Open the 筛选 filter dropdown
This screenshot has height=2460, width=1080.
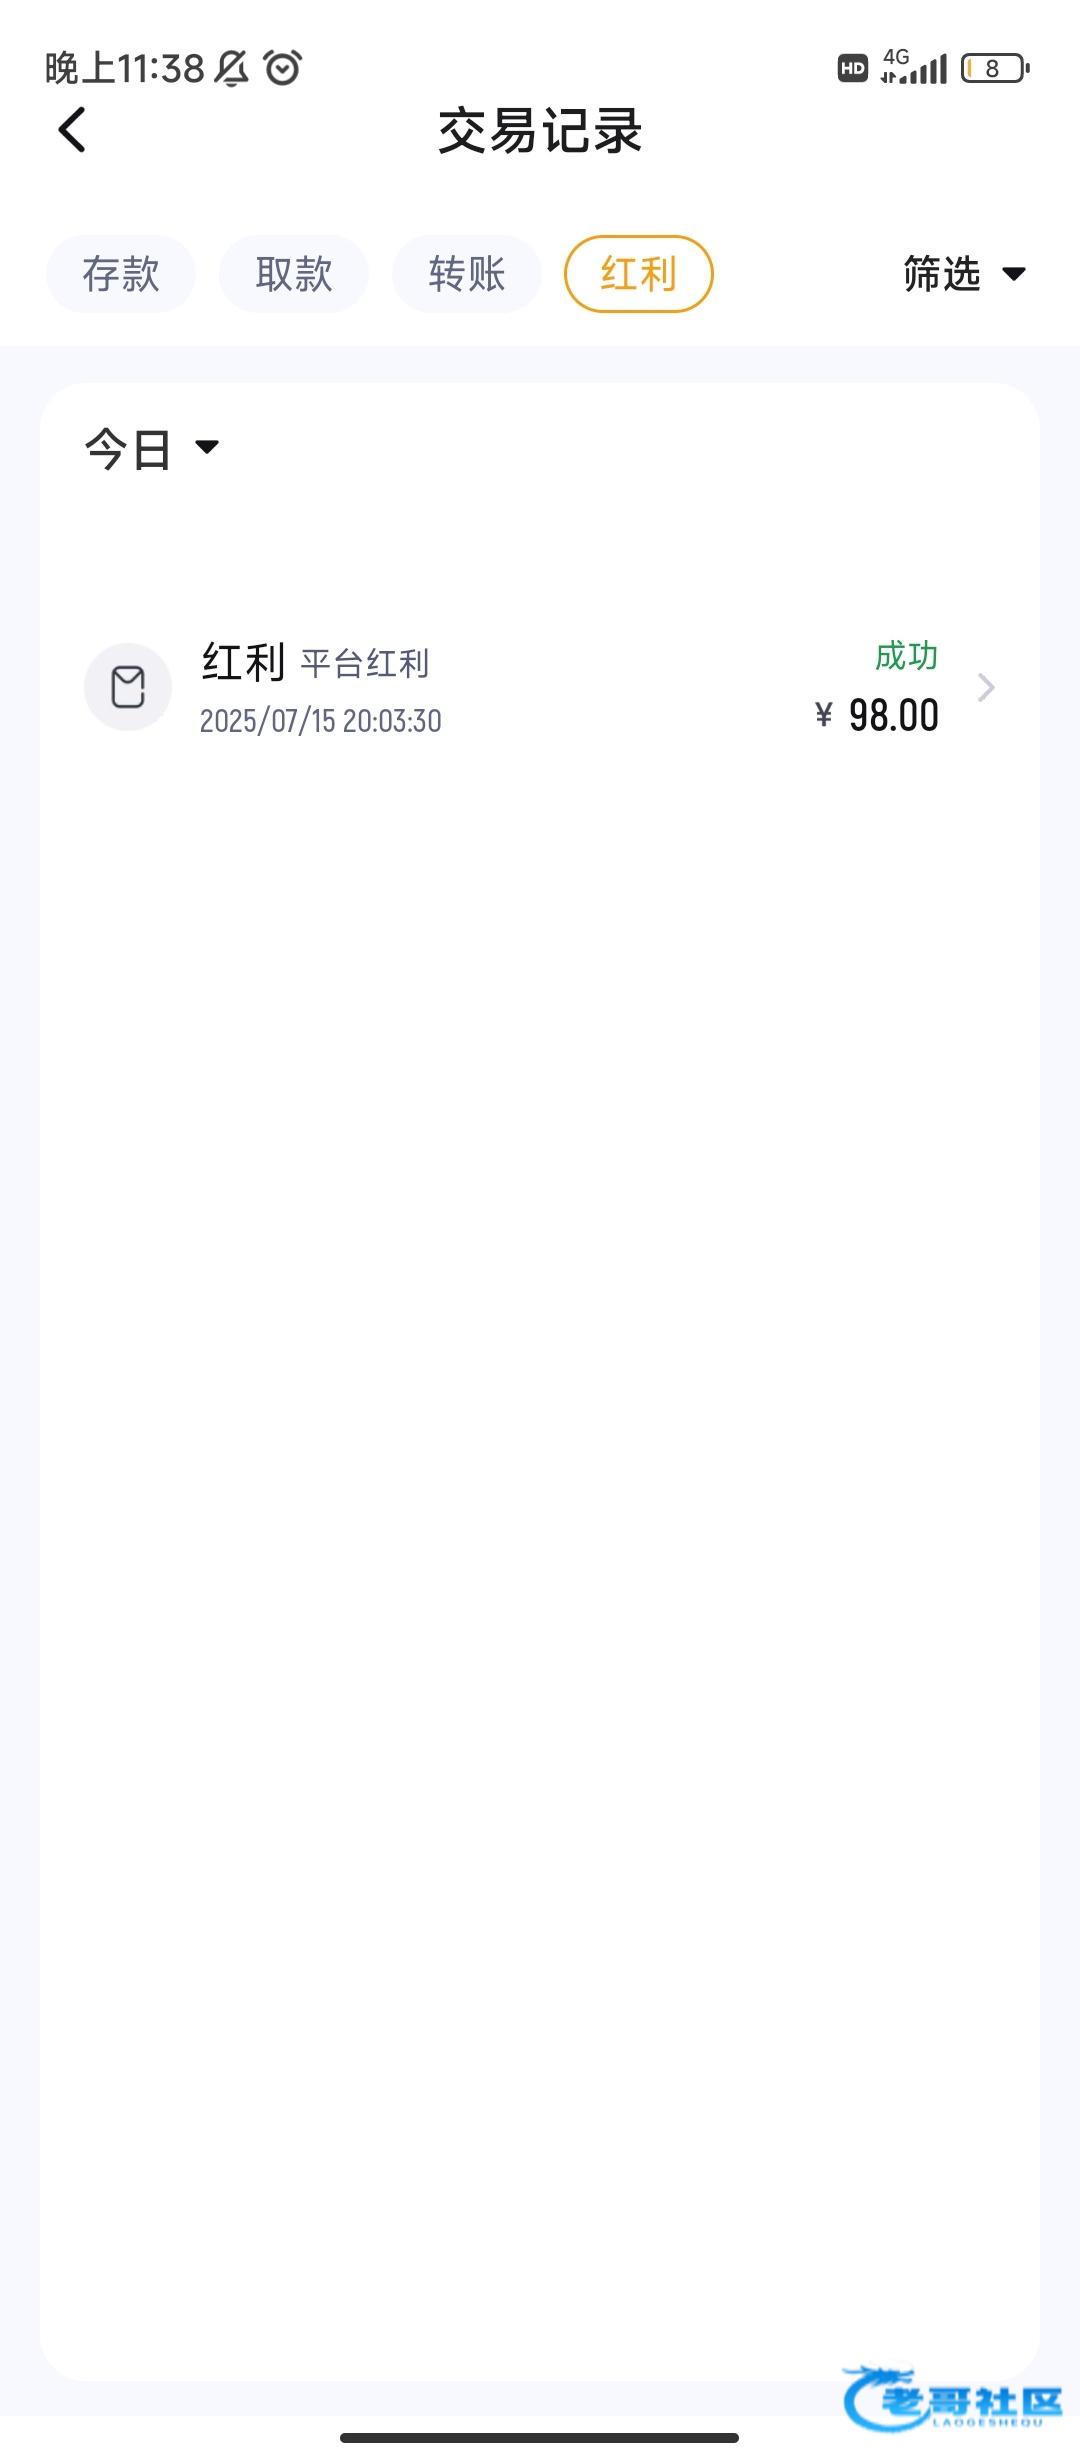tap(964, 274)
